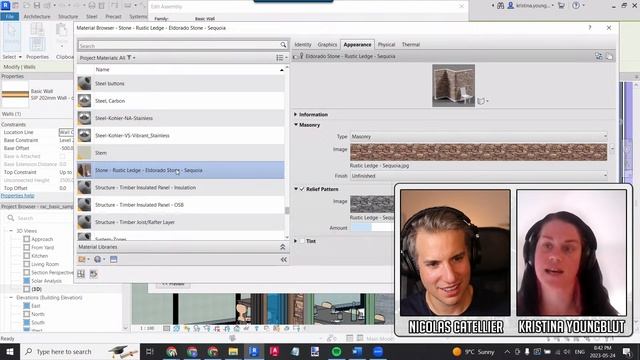Screen dimensions: 640x360
Task: Open File Explorer from the taskbar
Action: (233, 351)
